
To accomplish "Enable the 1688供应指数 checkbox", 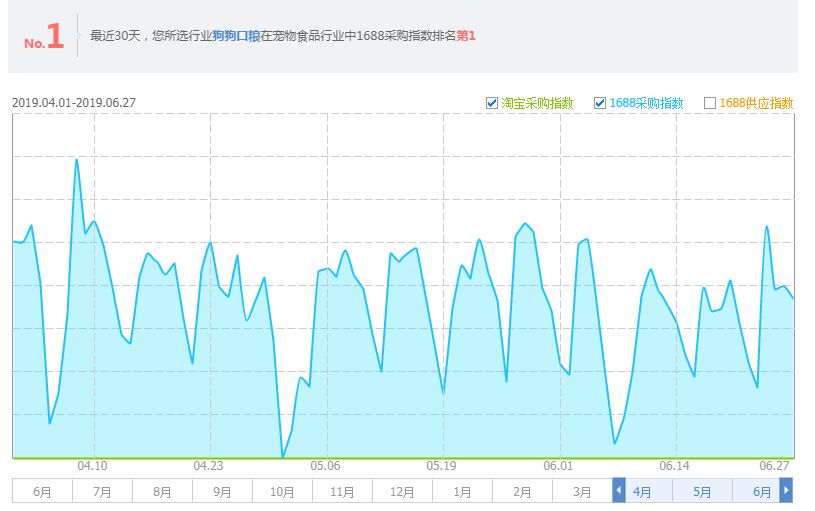I will [709, 103].
